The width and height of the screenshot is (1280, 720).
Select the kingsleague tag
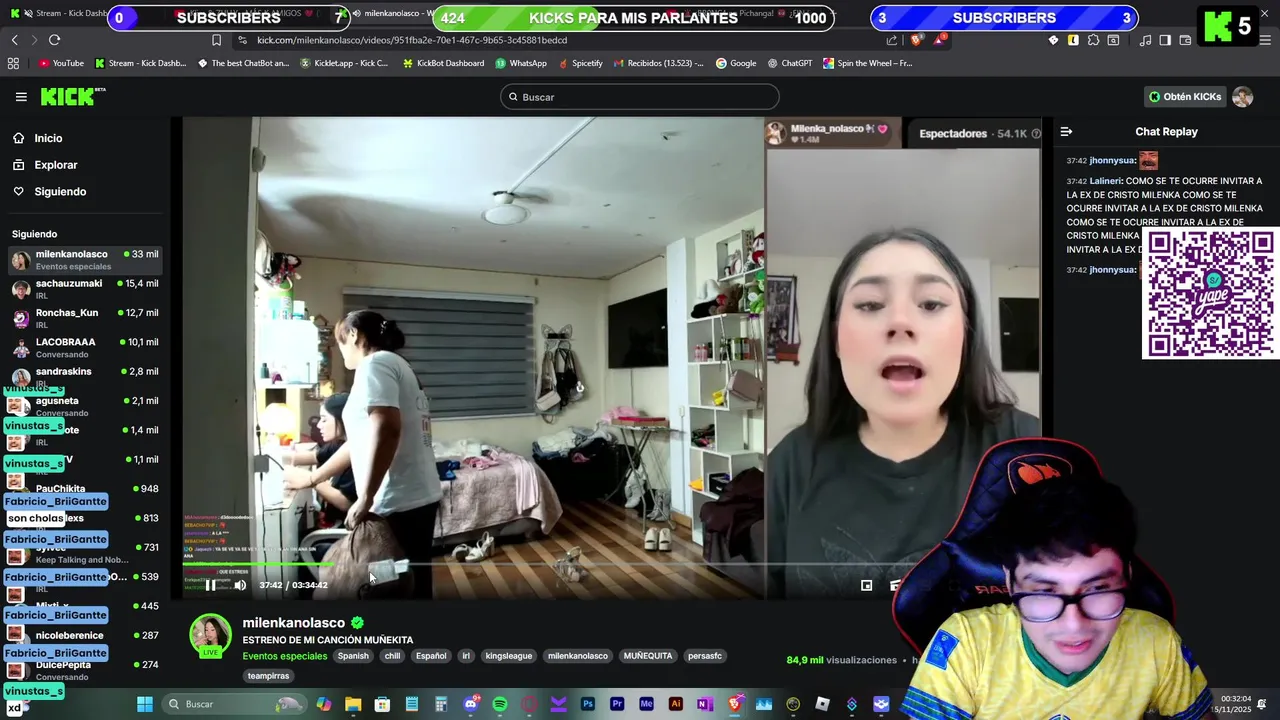coord(509,656)
